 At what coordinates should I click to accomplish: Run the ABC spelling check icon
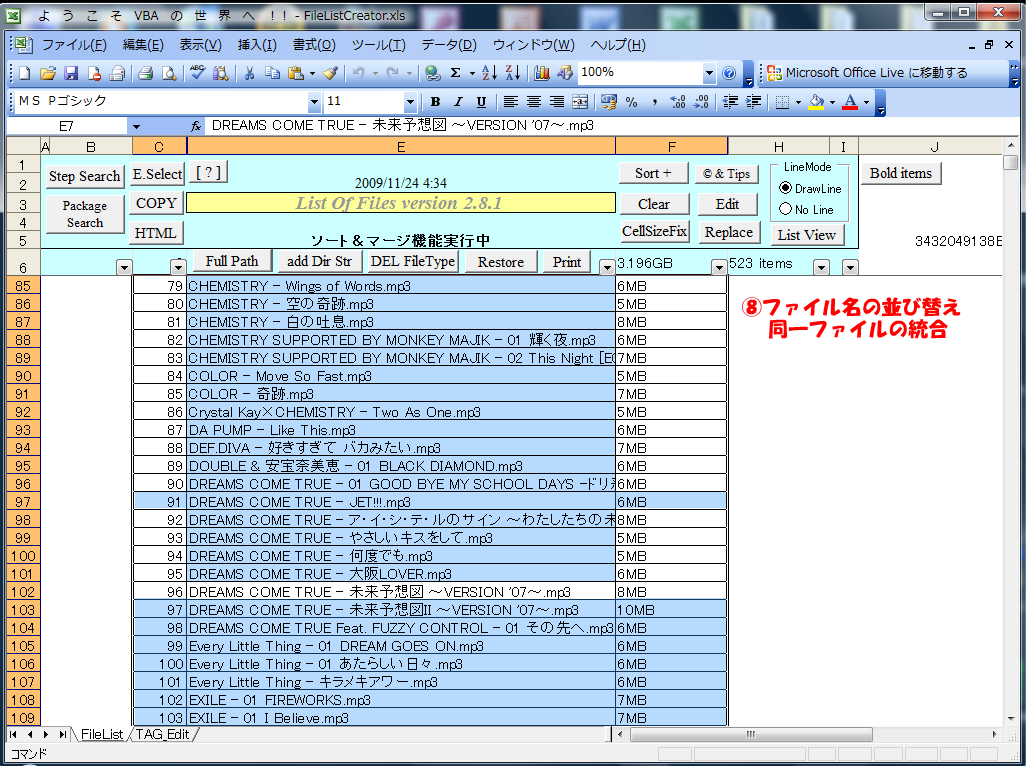[x=197, y=73]
